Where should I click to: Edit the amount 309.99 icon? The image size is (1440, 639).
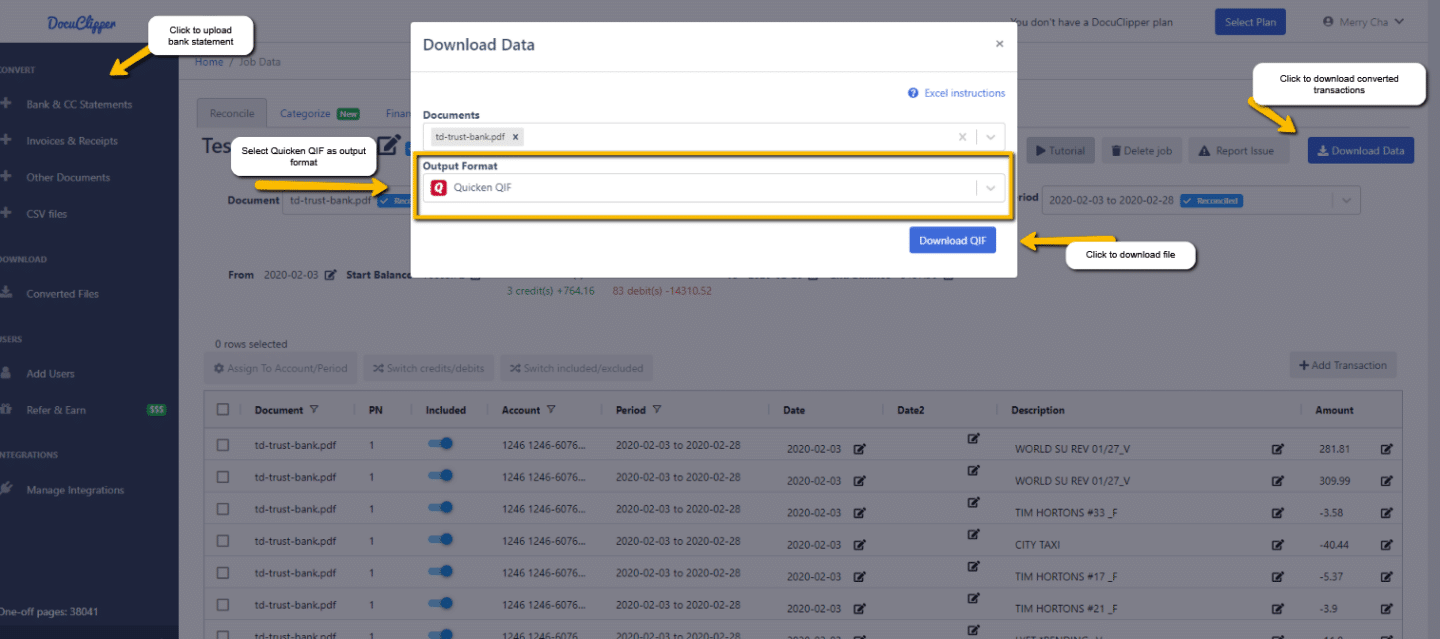coord(1387,481)
